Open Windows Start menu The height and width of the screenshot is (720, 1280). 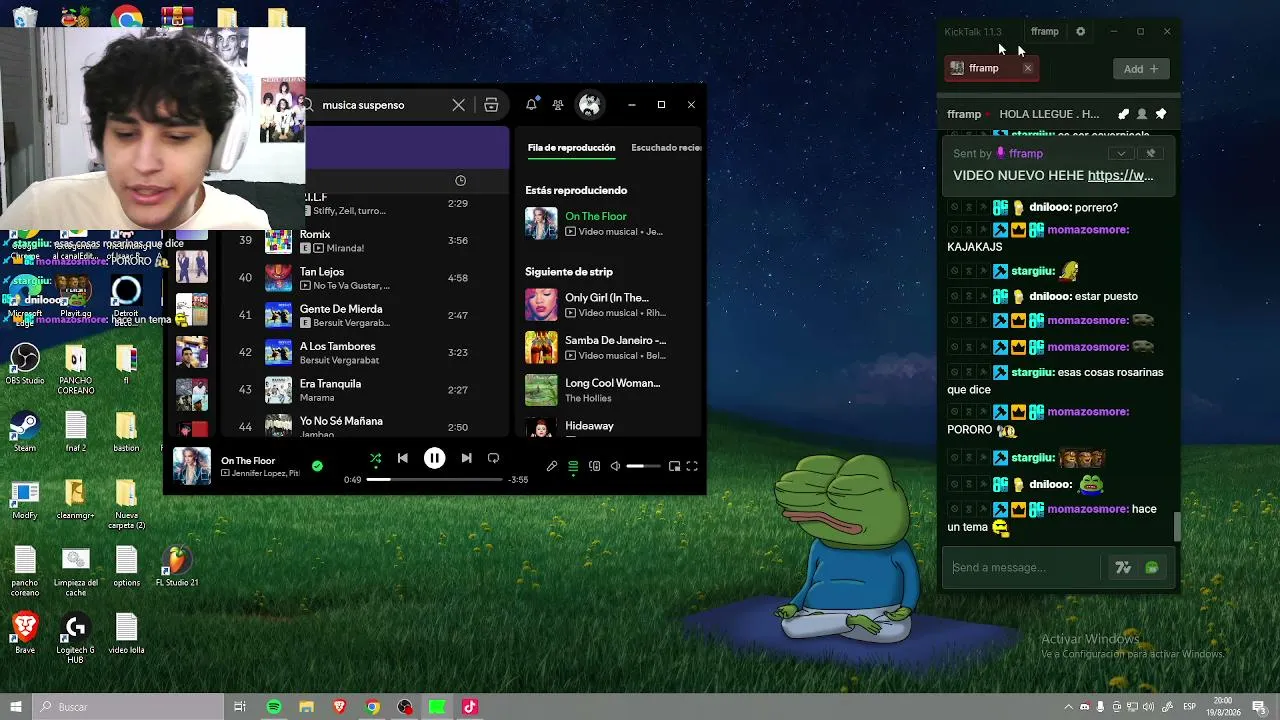[x=16, y=707]
